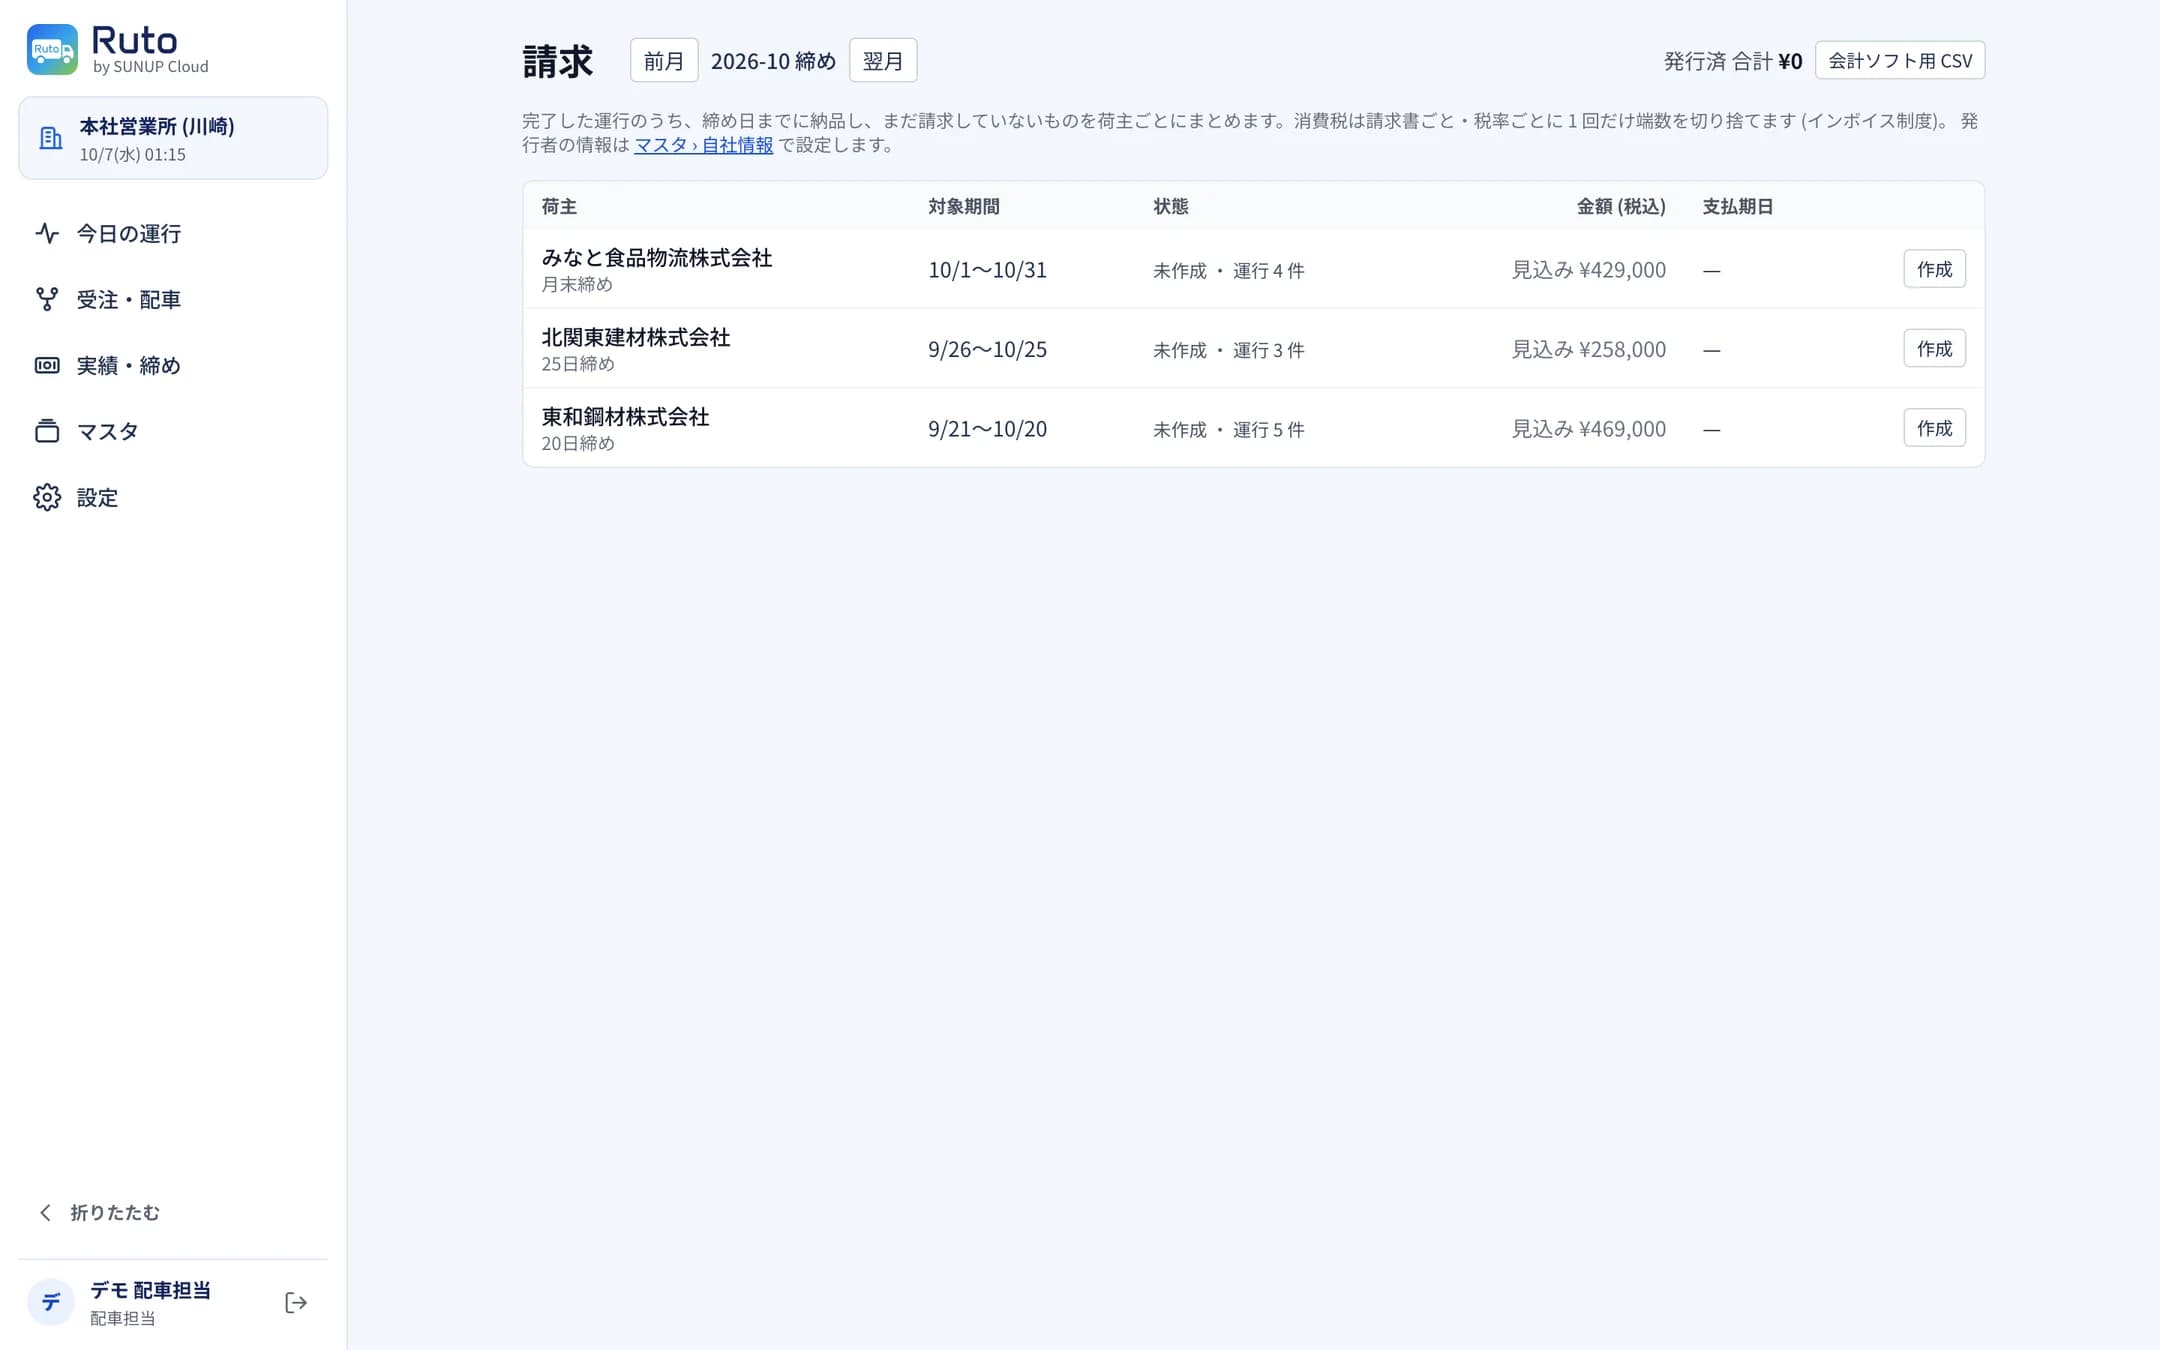The image size is (2160, 1350).
Task: Click the 見込み ¥469,000 amount
Action: 1588,429
